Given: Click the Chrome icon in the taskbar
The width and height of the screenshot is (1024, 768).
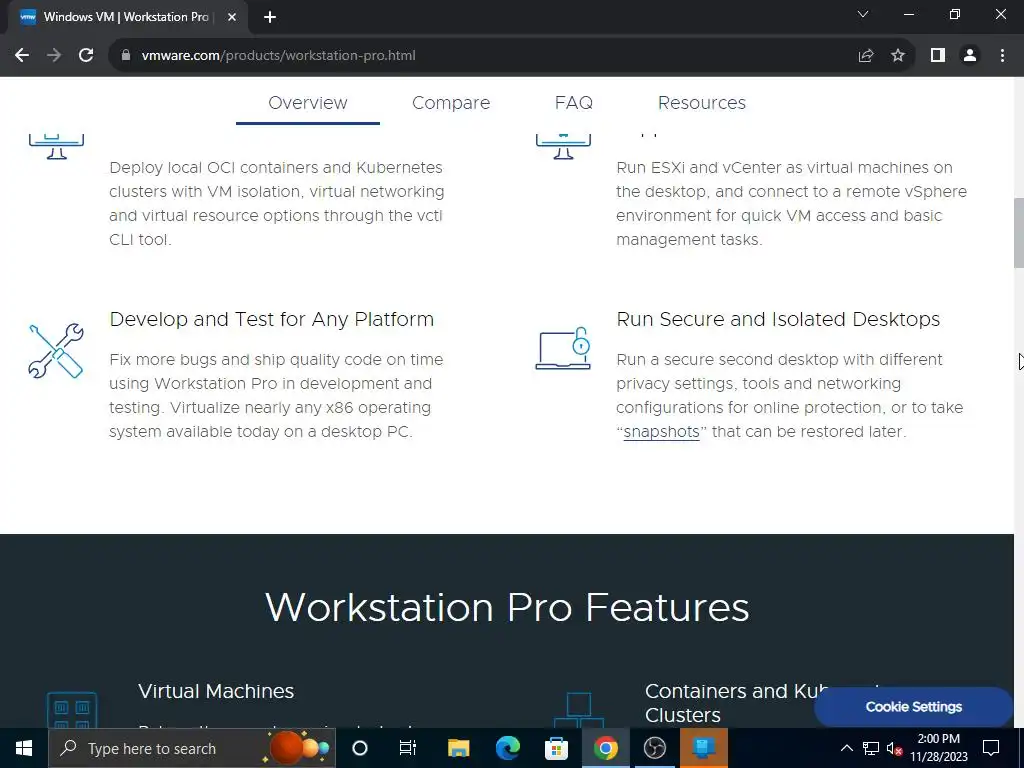Looking at the screenshot, I should pos(605,748).
